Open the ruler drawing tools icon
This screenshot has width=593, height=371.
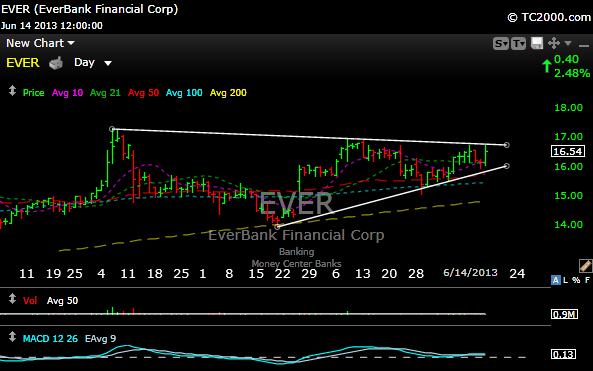585,266
